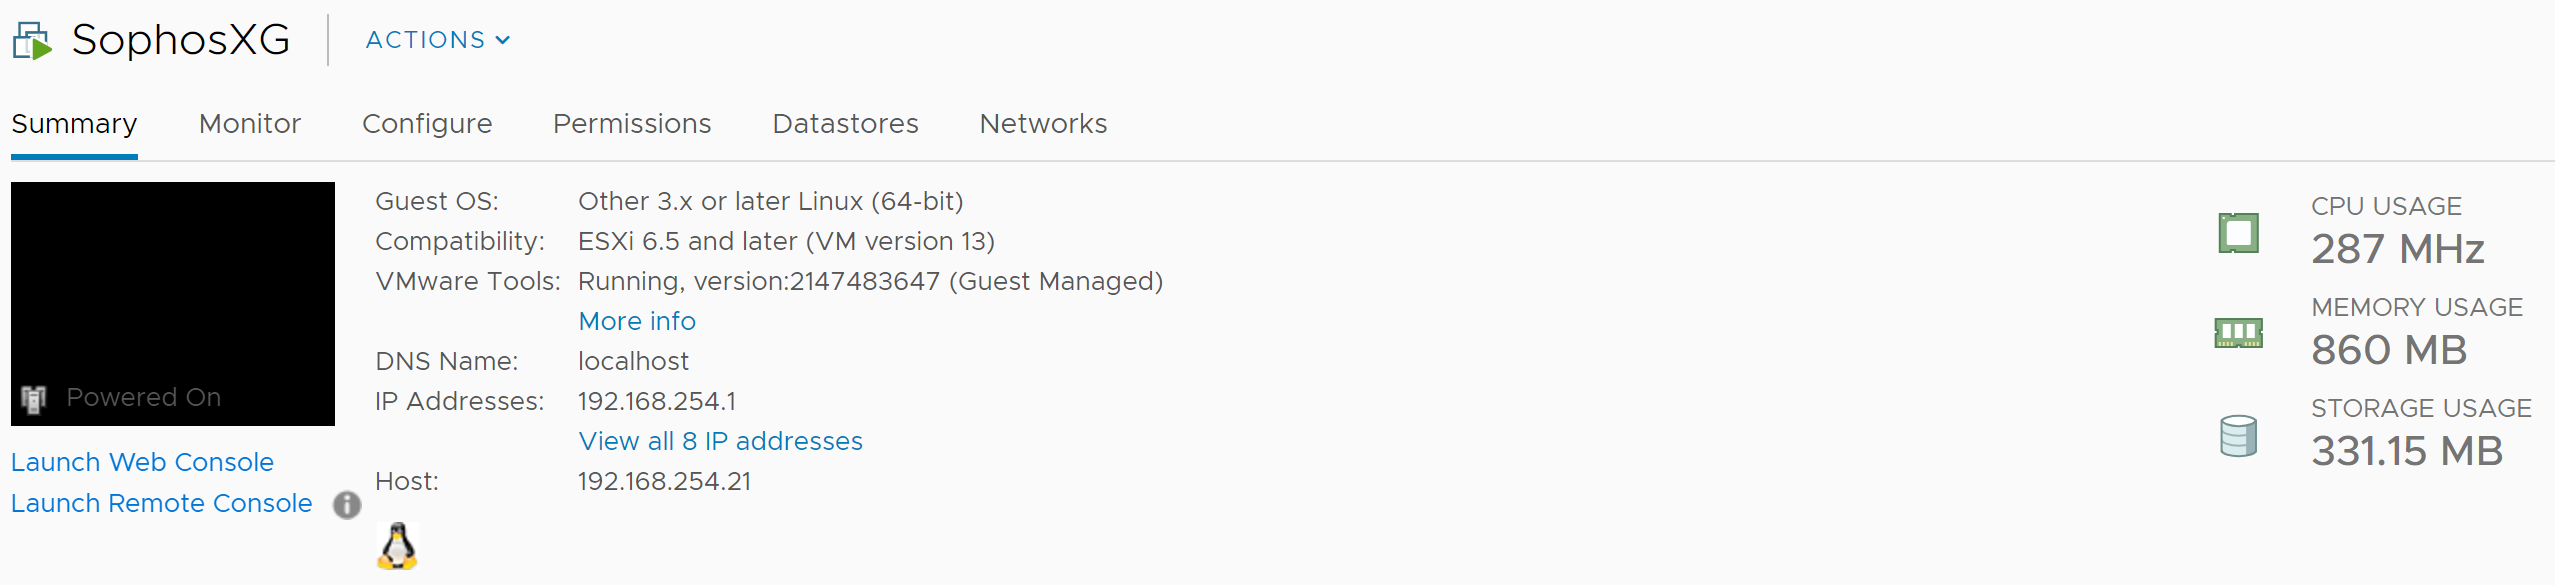This screenshot has width=2555, height=585.
Task: Select the Datastores tab
Action: tap(845, 124)
